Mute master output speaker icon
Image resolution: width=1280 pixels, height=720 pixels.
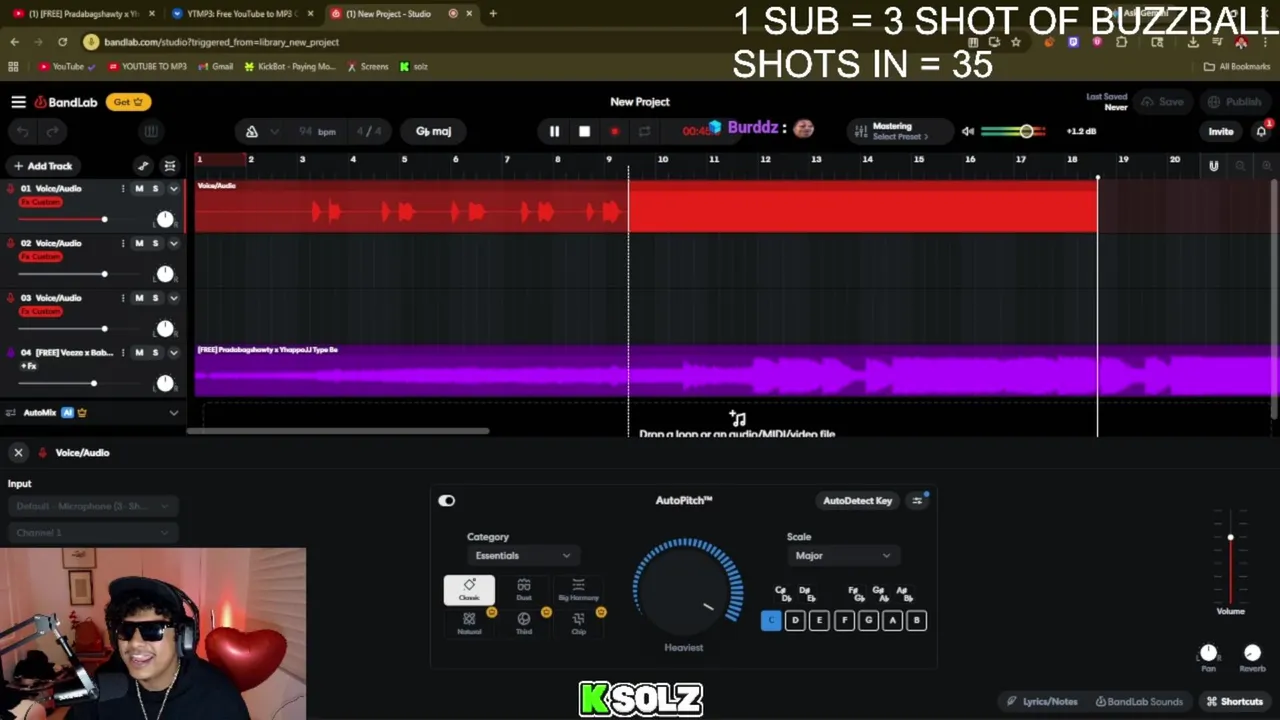pyautogui.click(x=967, y=131)
